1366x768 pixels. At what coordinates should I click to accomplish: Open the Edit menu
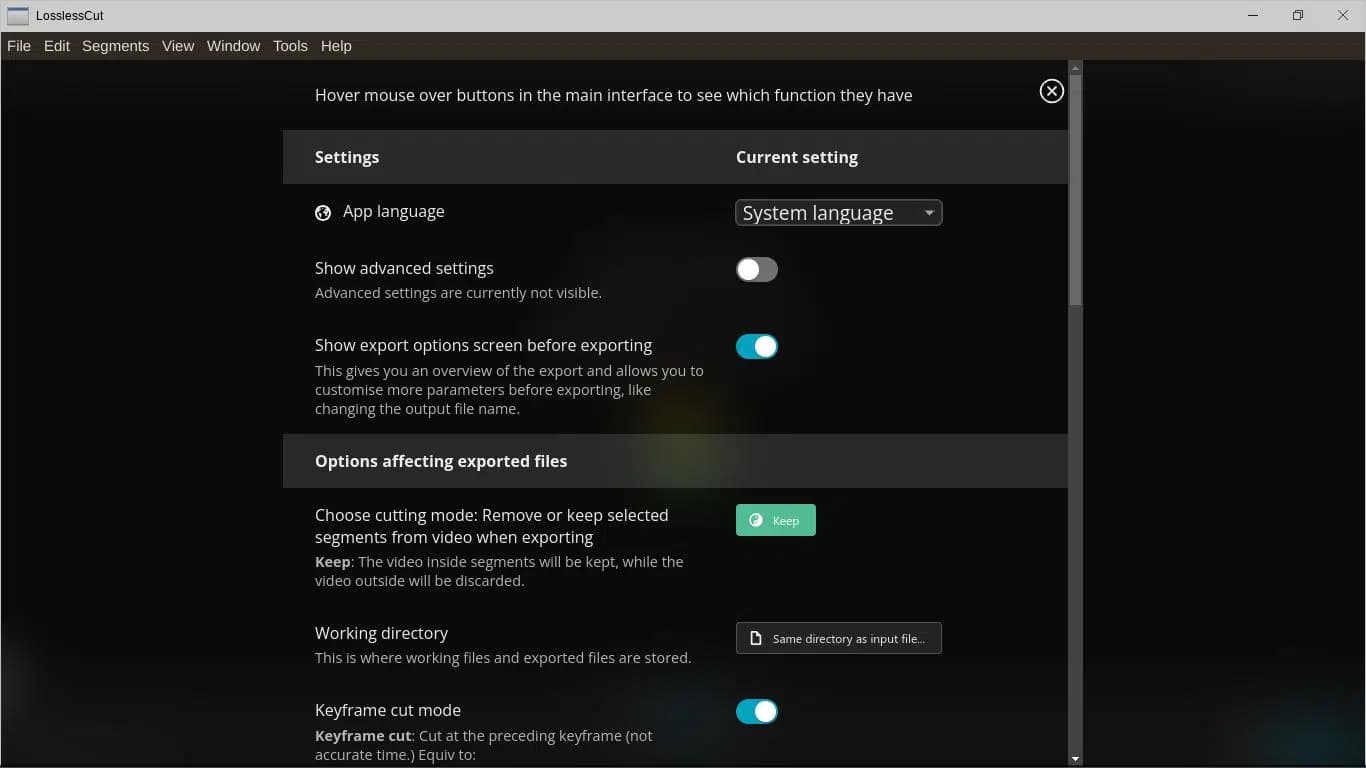[x=57, y=46]
